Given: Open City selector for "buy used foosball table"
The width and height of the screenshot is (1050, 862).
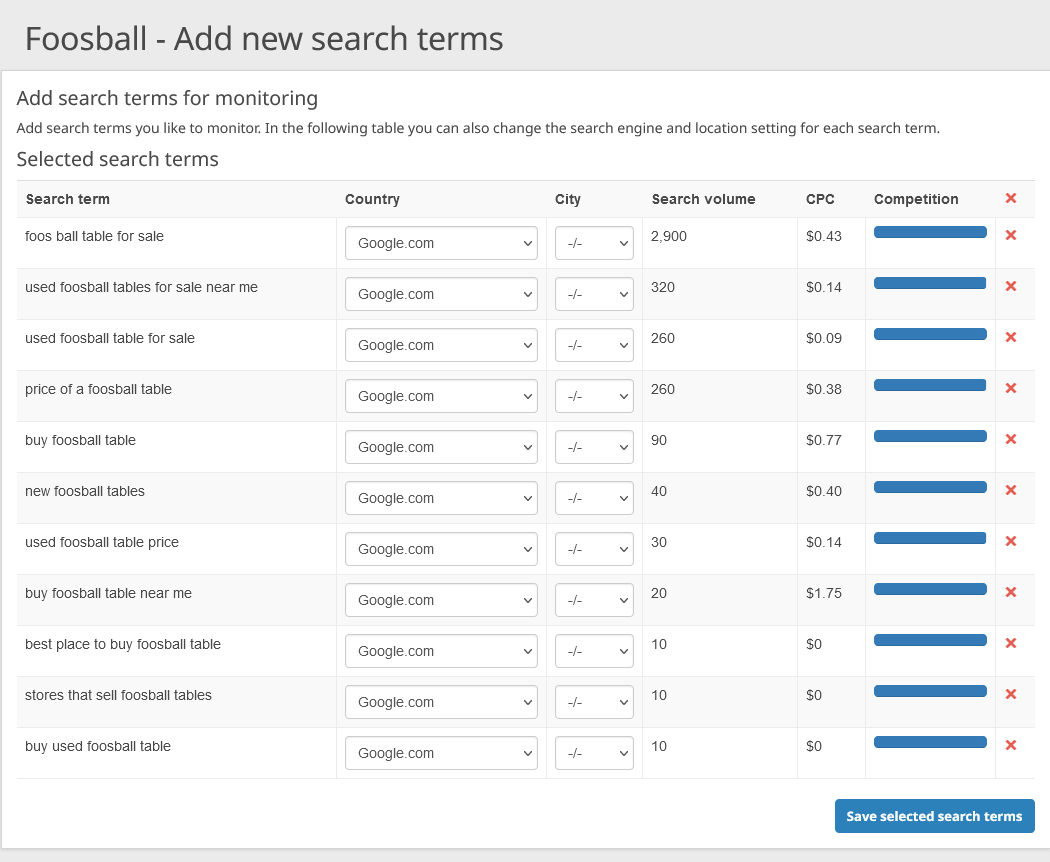Looking at the screenshot, I should 594,753.
